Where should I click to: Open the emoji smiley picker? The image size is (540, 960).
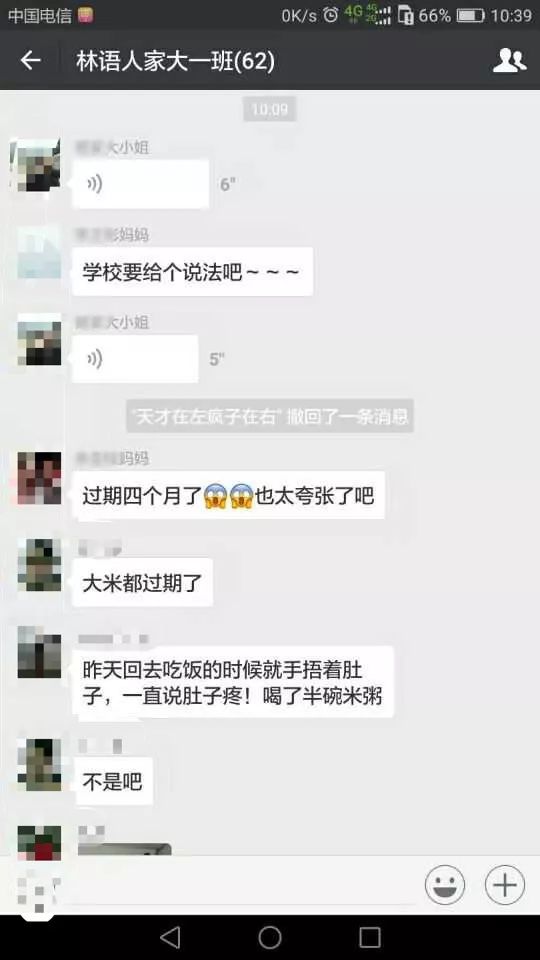click(444, 885)
